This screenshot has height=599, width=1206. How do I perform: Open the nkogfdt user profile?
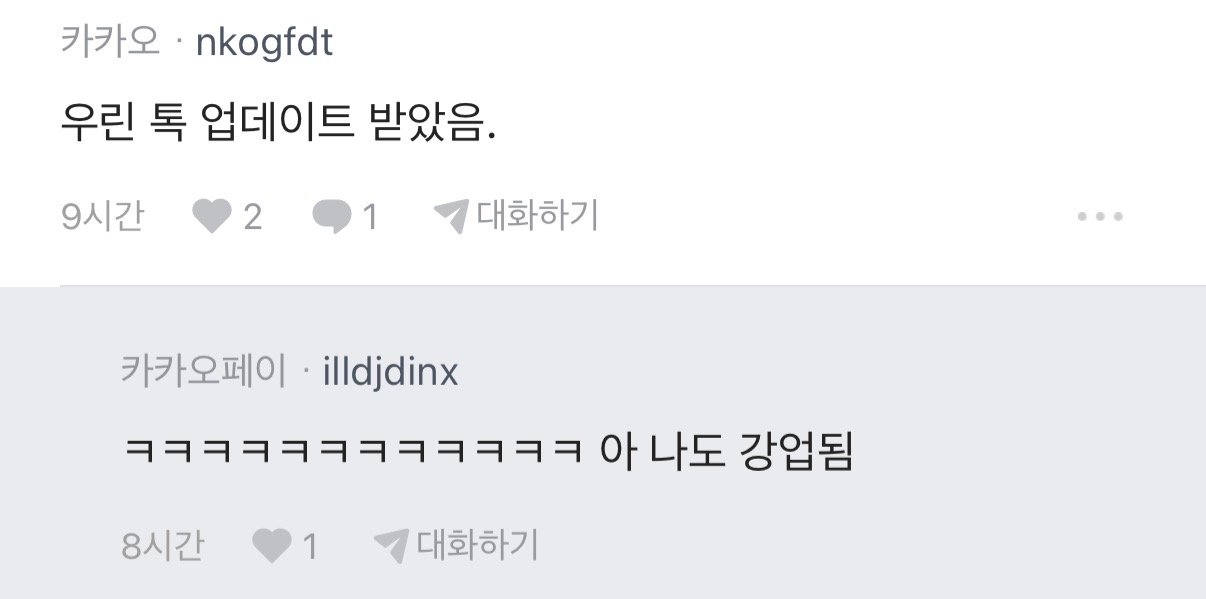coord(265,43)
